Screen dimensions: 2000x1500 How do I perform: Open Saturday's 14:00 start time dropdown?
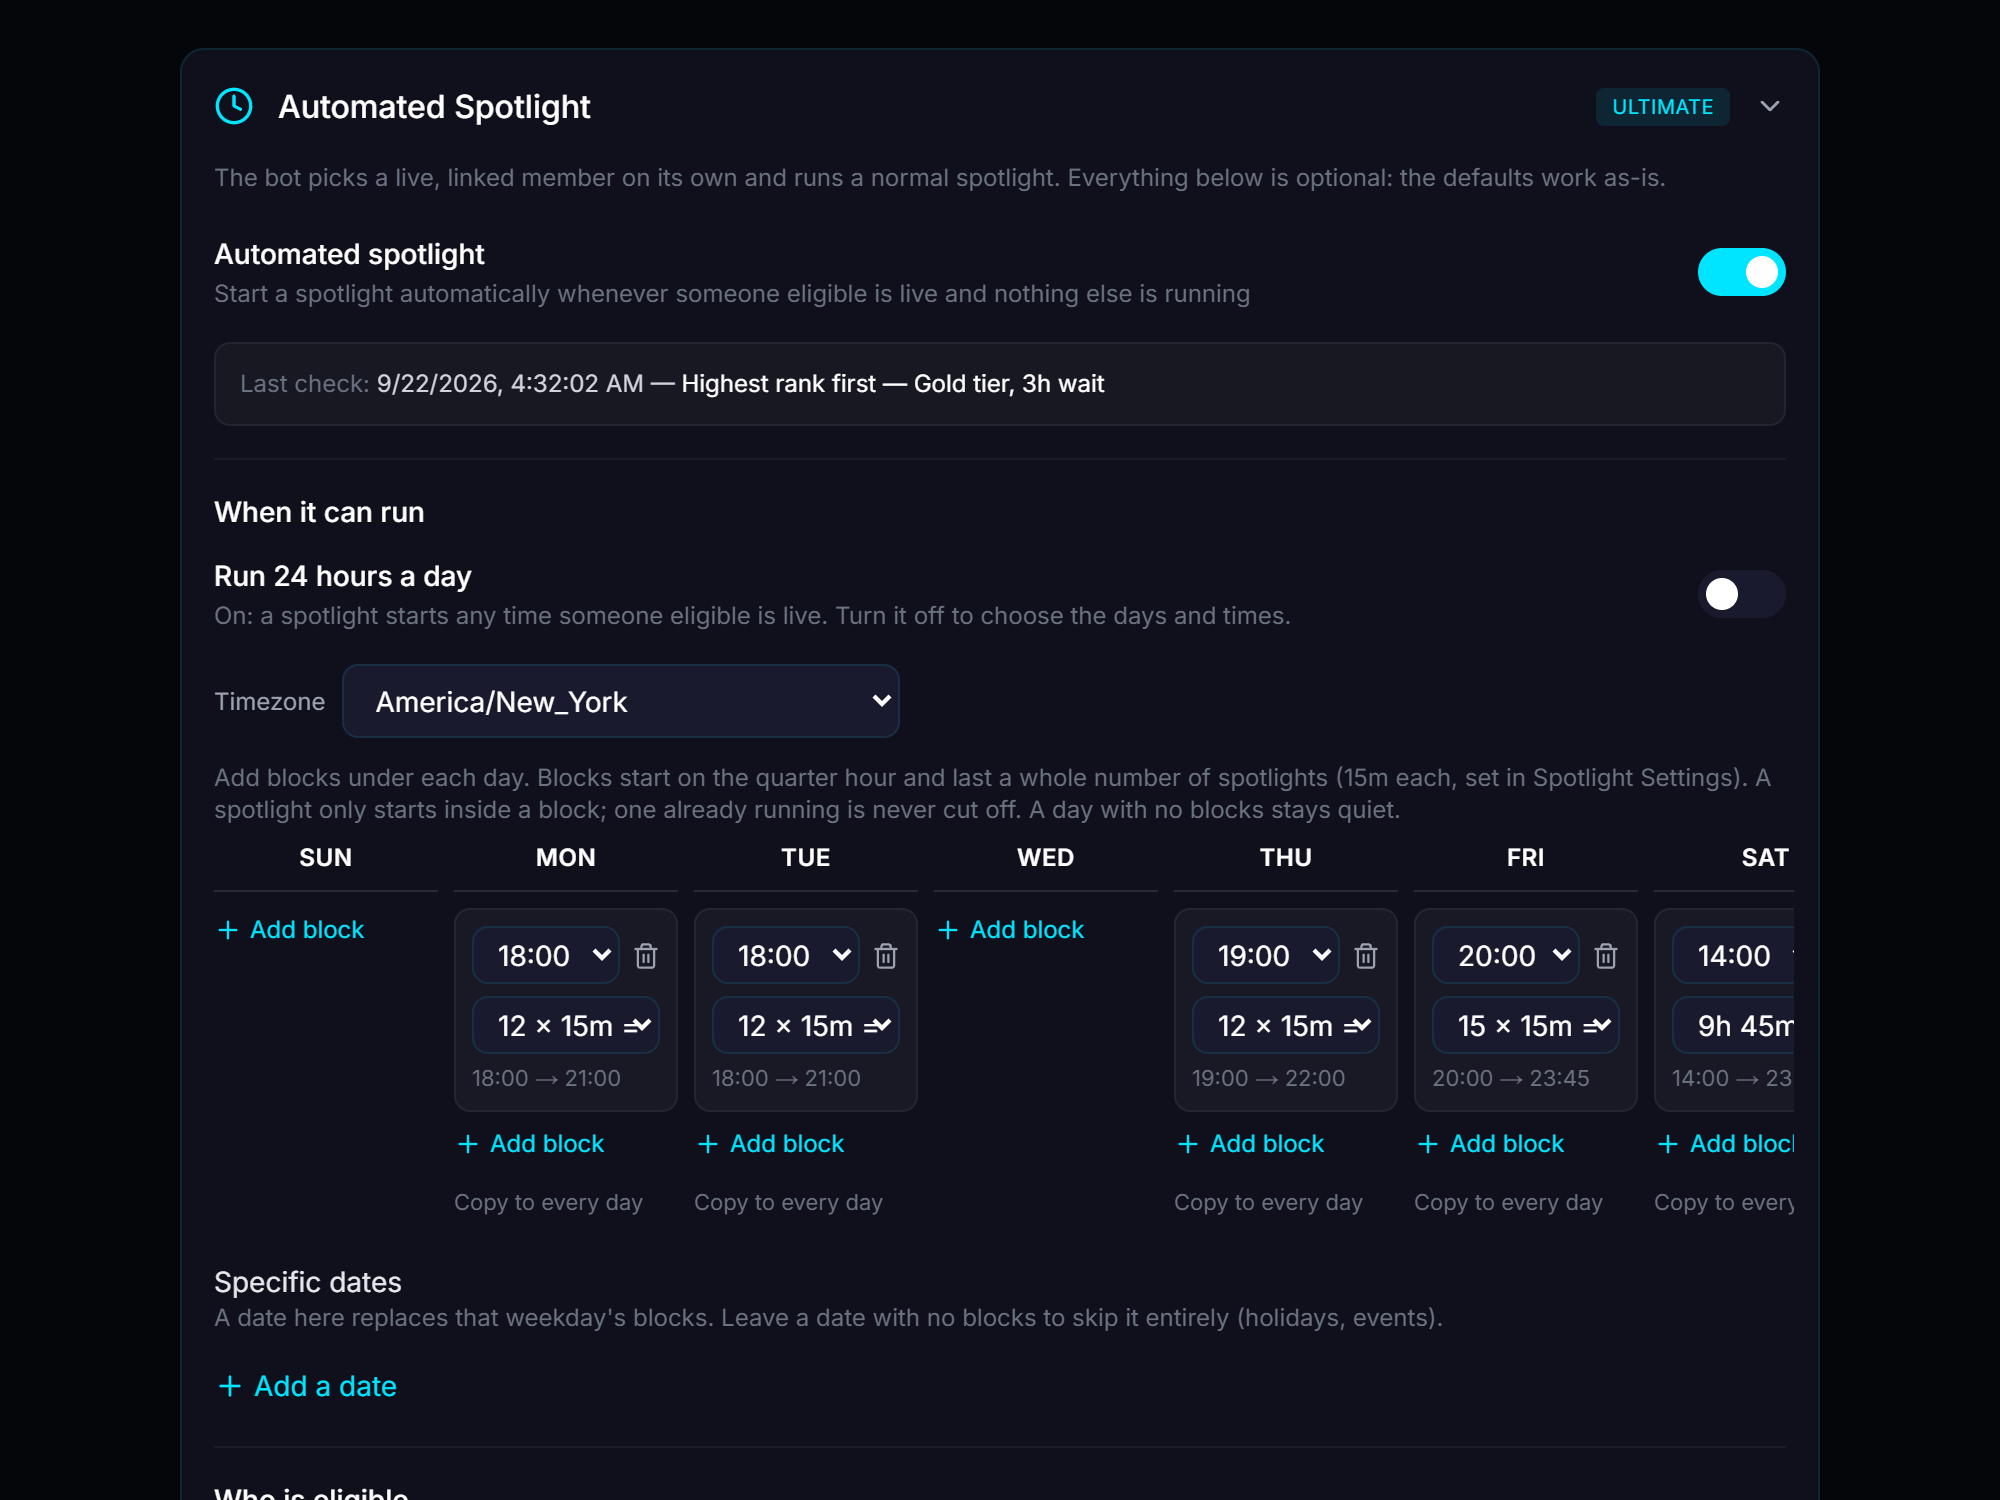pos(1733,955)
